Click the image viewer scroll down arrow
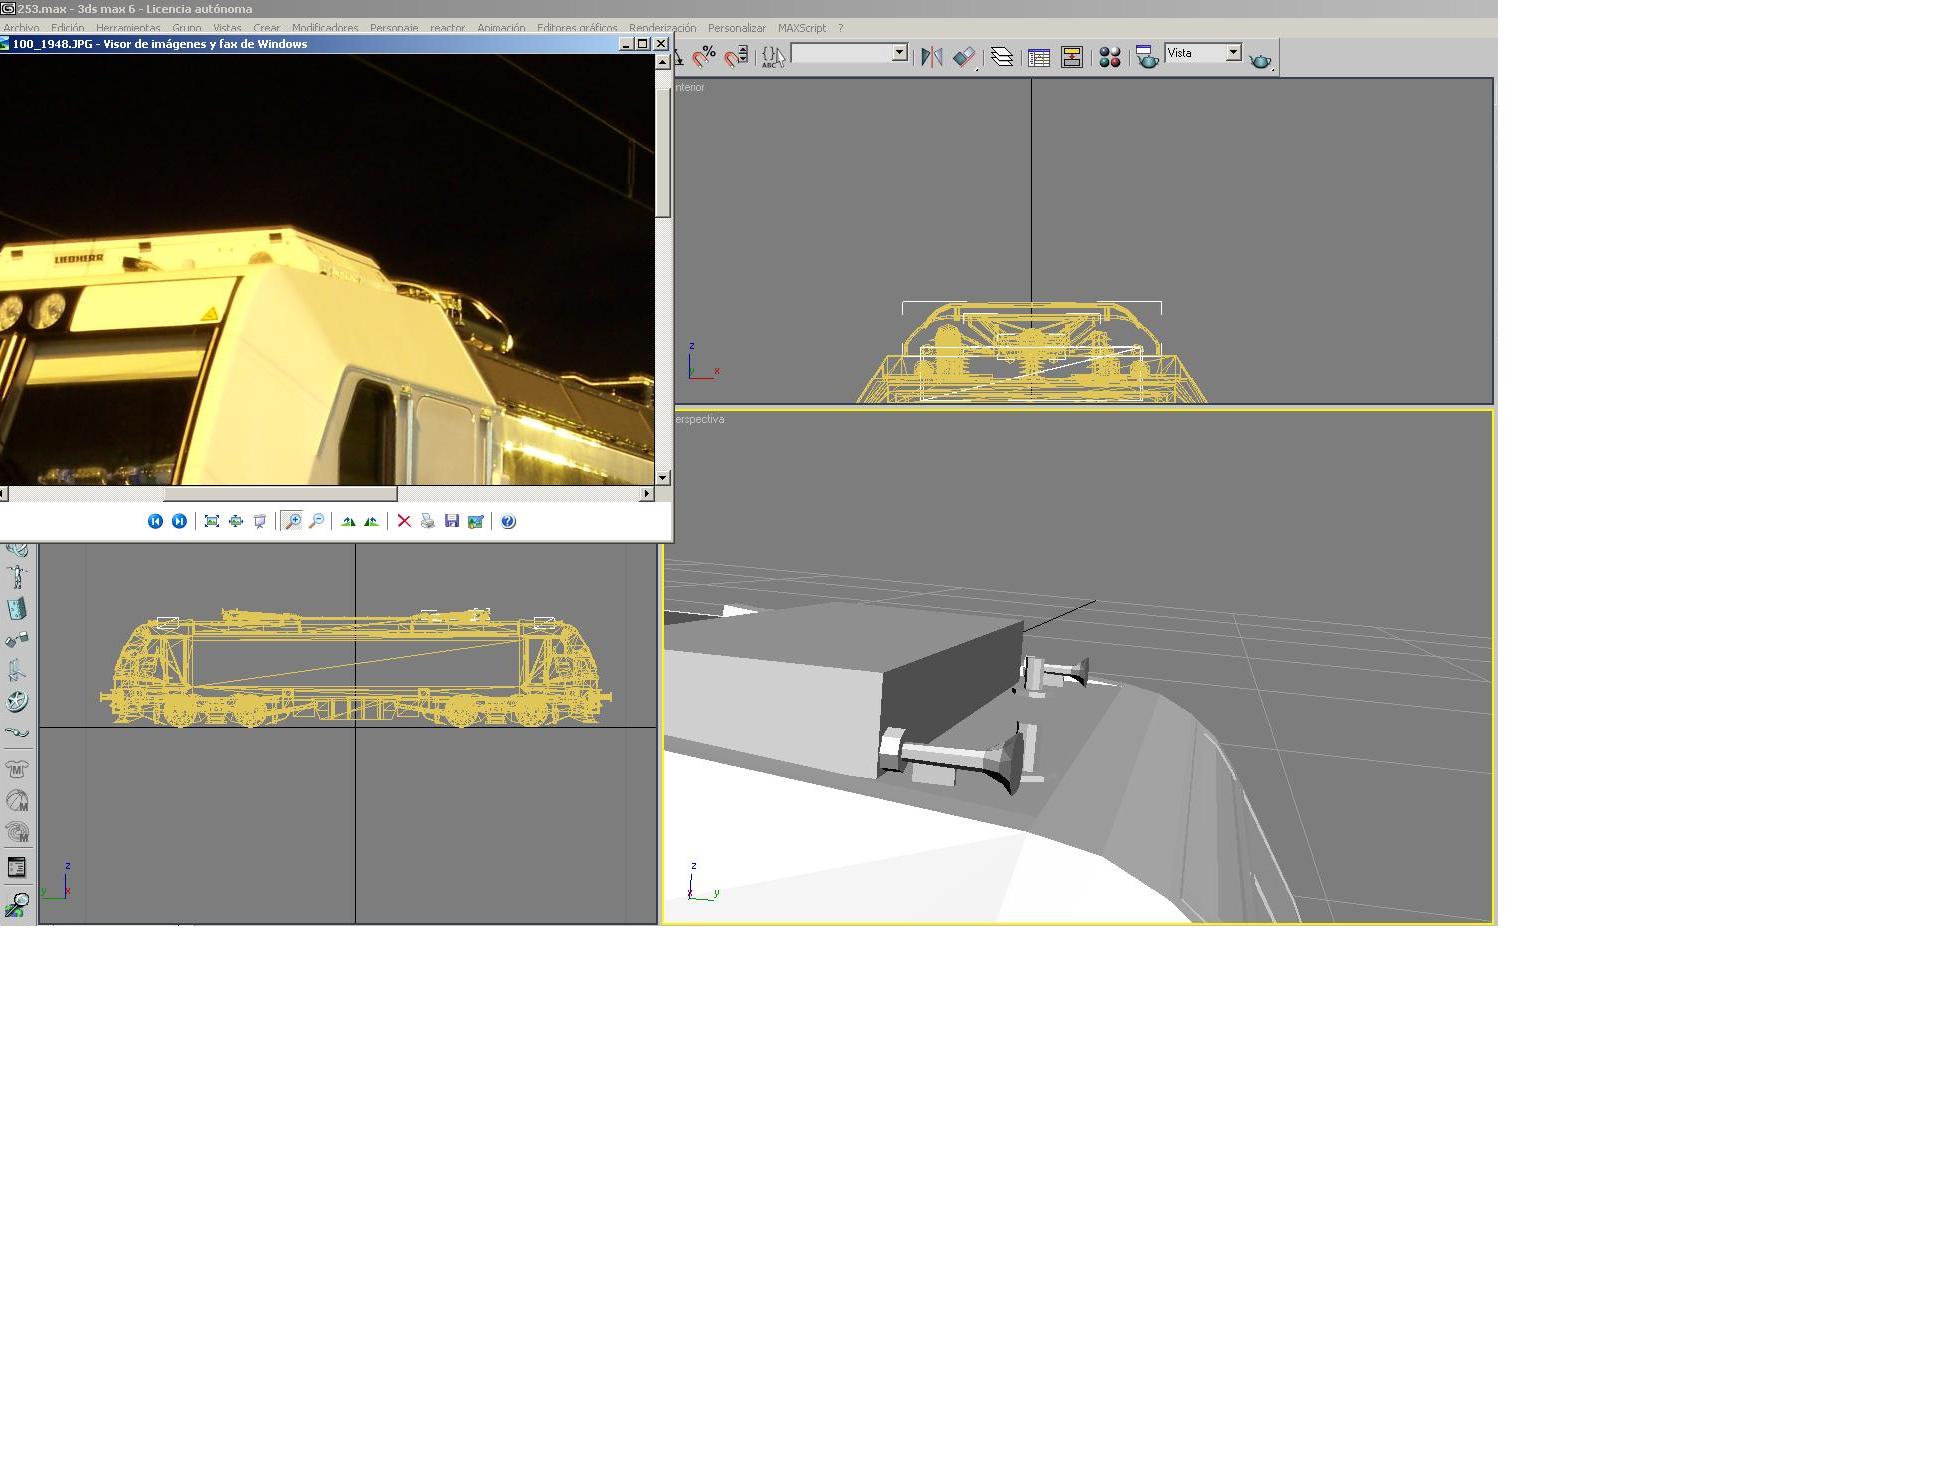 (x=662, y=478)
